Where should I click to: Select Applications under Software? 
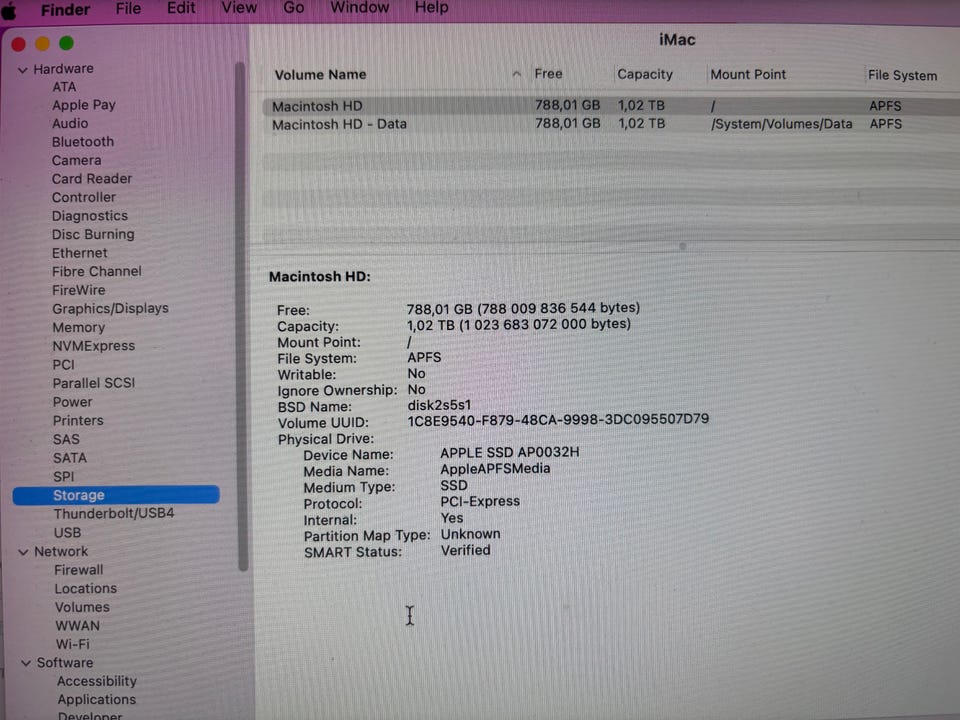(97, 700)
